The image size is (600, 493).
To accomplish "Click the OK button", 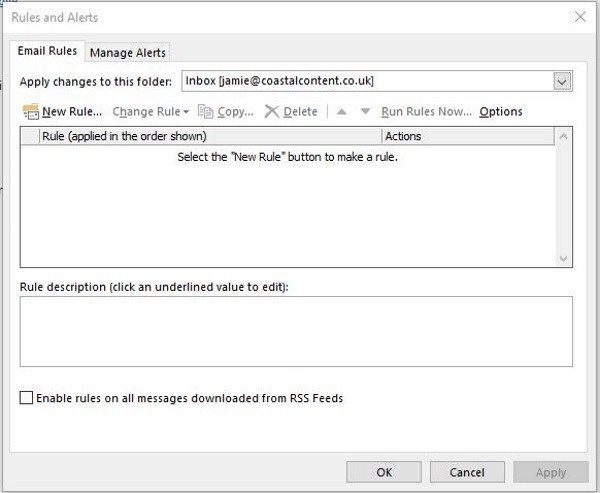I will pos(384,472).
